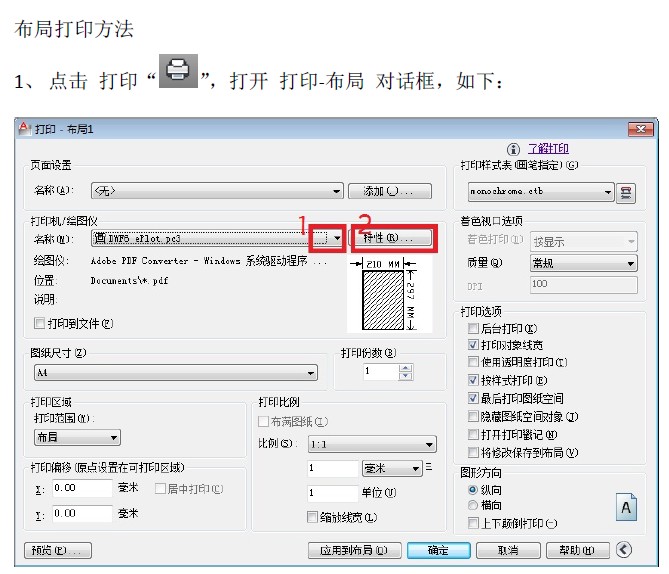Toggle the 布满图纸 checkbox
The width and height of the screenshot is (669, 574).
263,422
